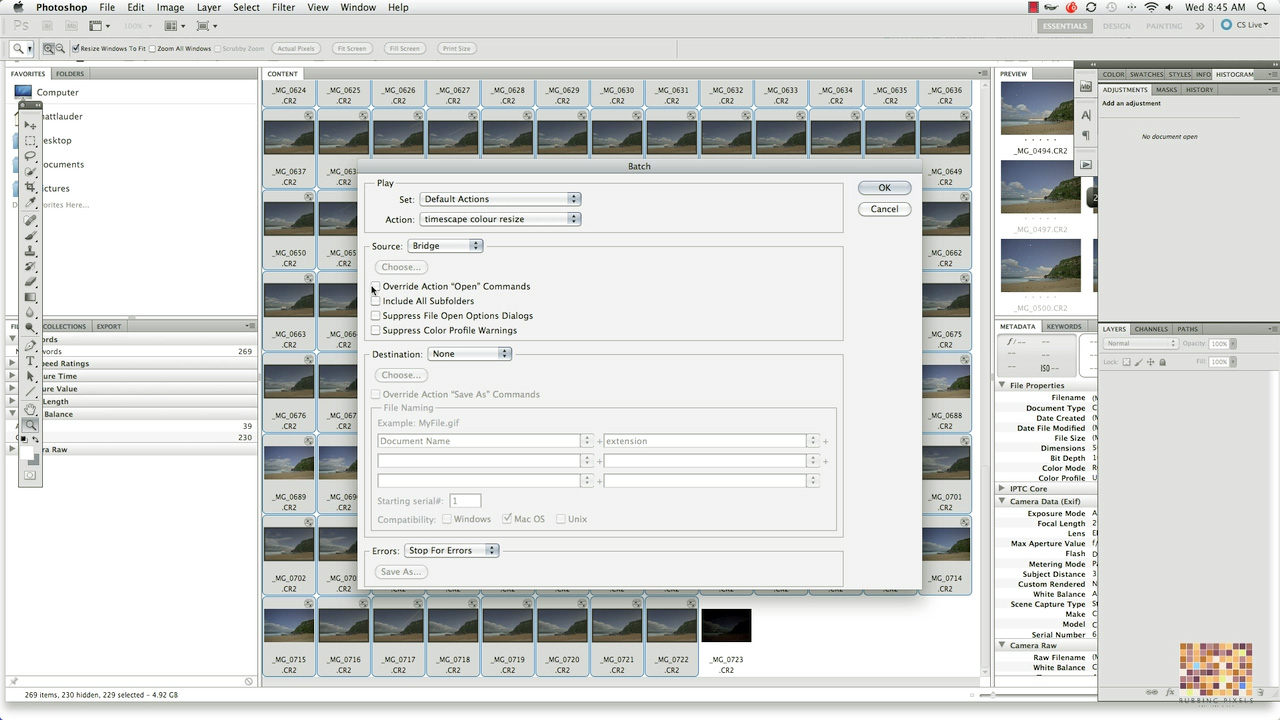Select the Lasso tool

click(x=31, y=156)
